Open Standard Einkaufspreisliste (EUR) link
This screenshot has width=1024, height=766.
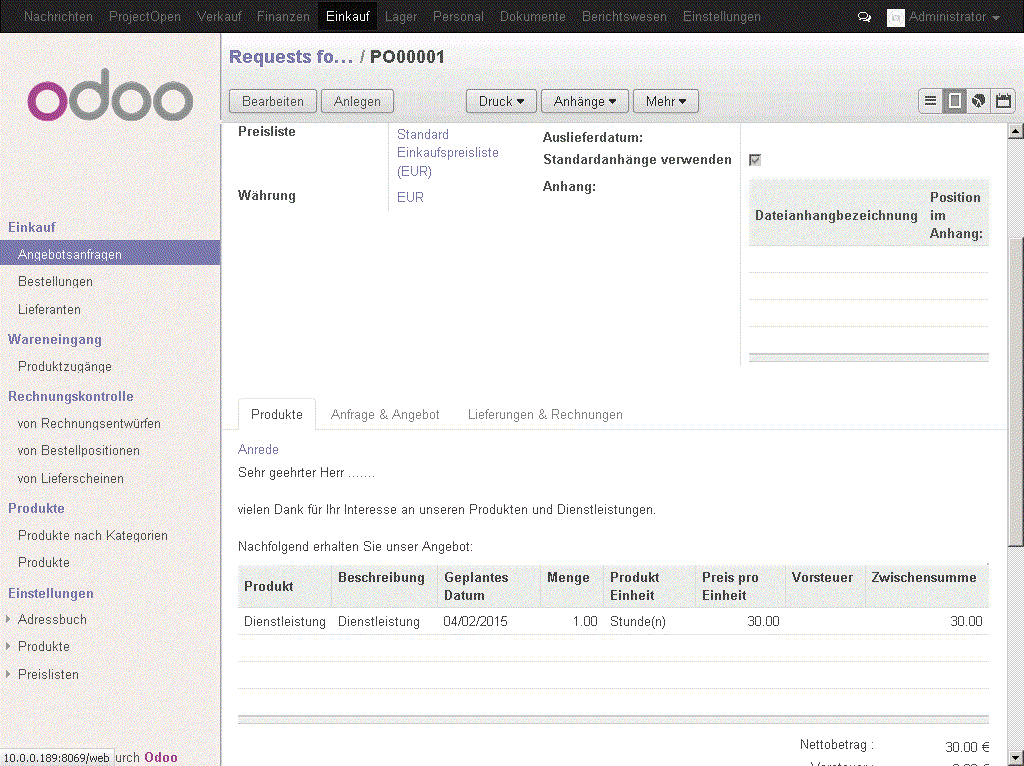[x=447, y=153]
